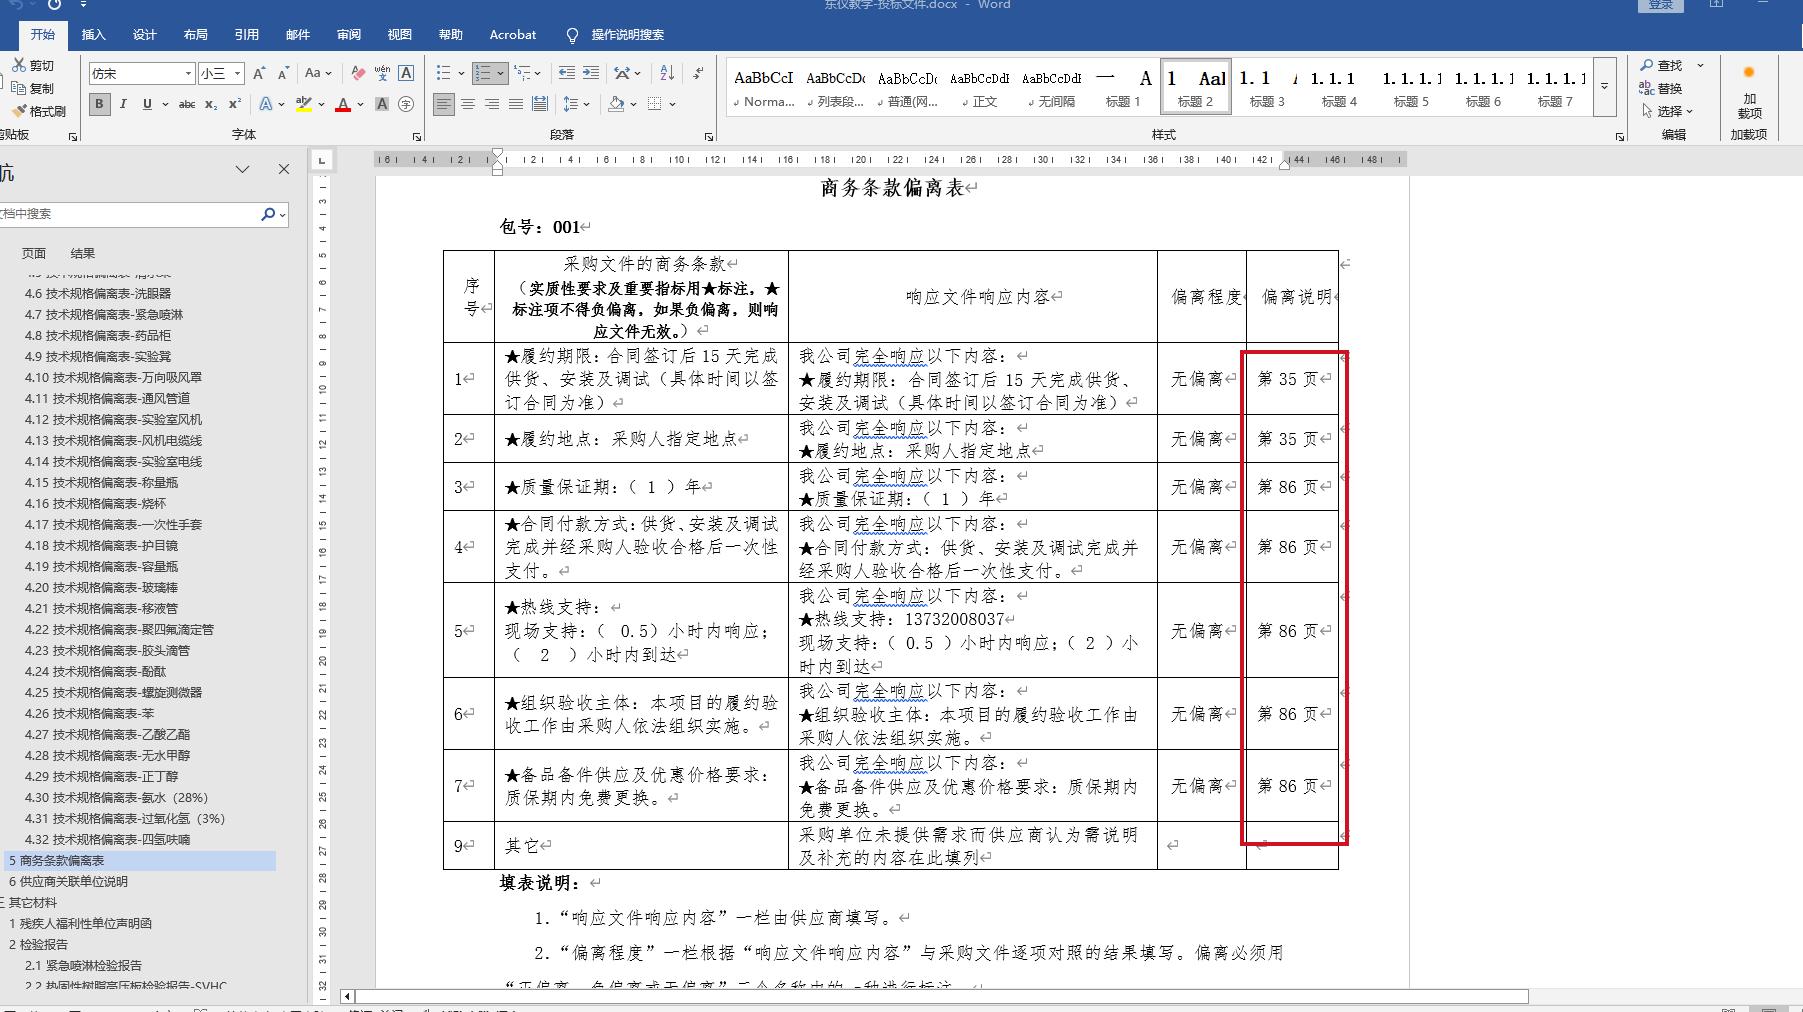The image size is (1803, 1012).
Task: Increase paragraph indent
Action: [x=591, y=73]
